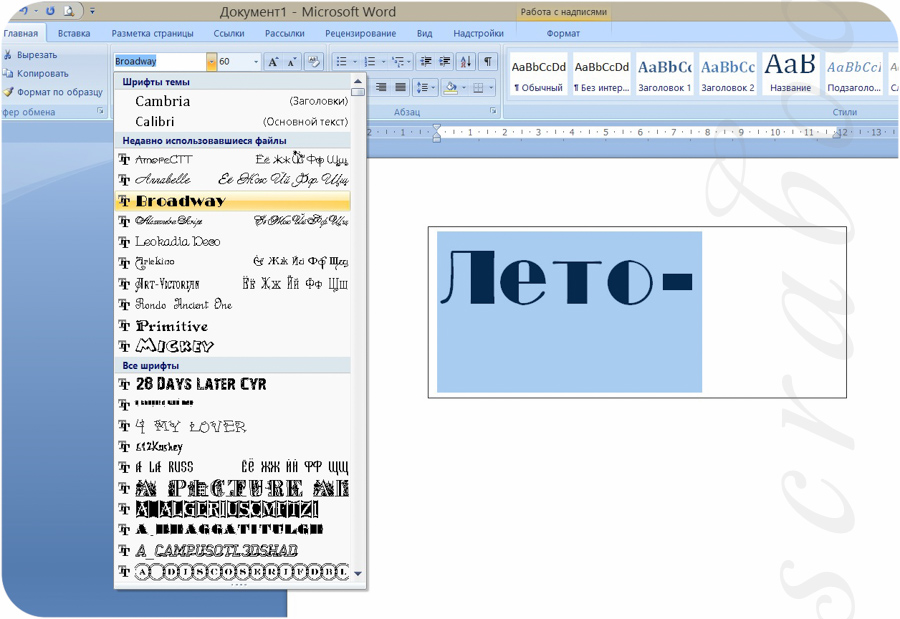Open the Paragraph (Абзац) dialog launcher

coord(493,111)
